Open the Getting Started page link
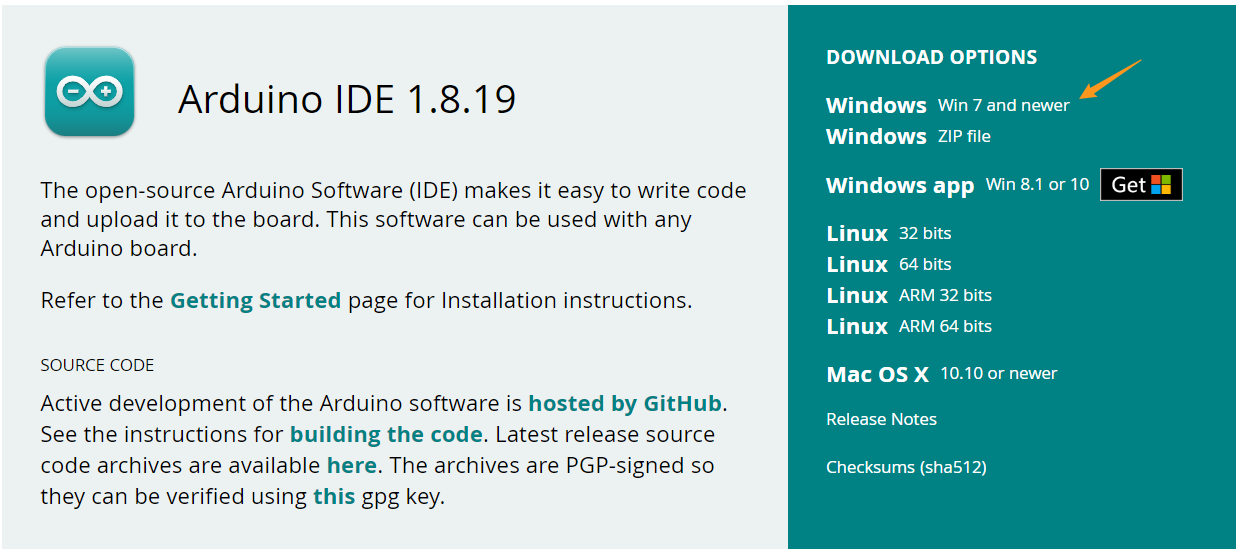 point(255,300)
